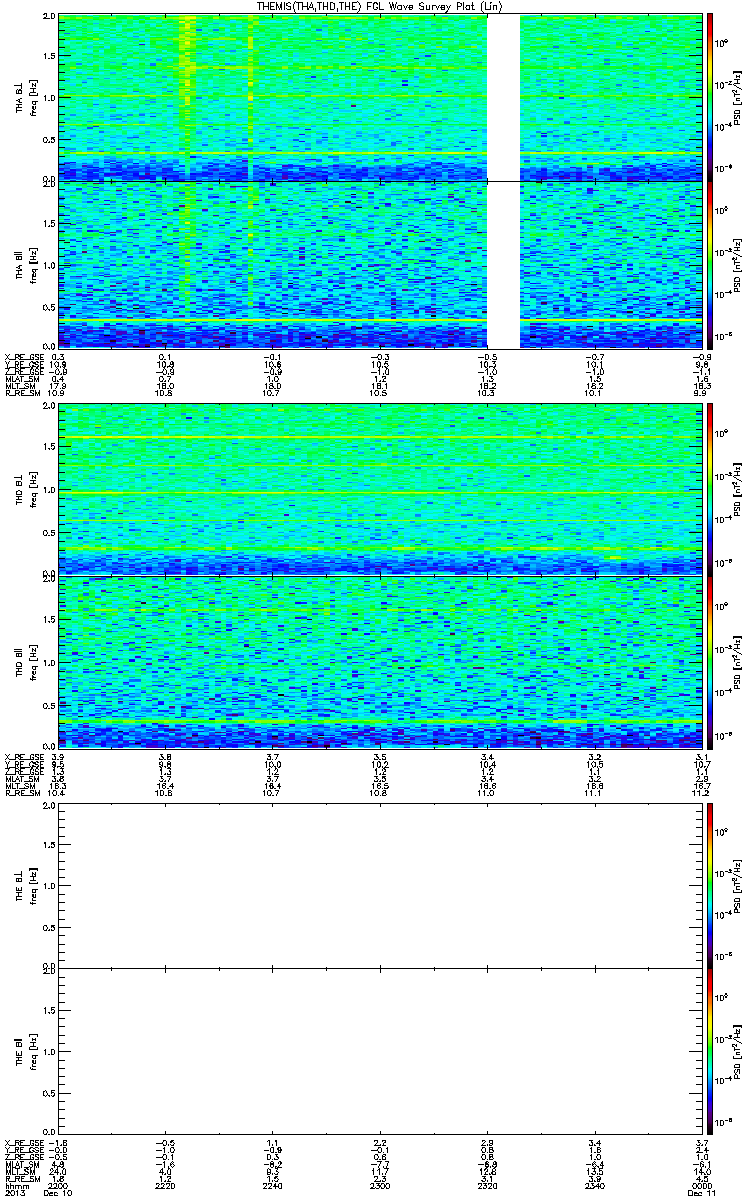The height and width of the screenshot is (1200, 750).
Task: Click the 2320 time tick label
Action: click(488, 1186)
